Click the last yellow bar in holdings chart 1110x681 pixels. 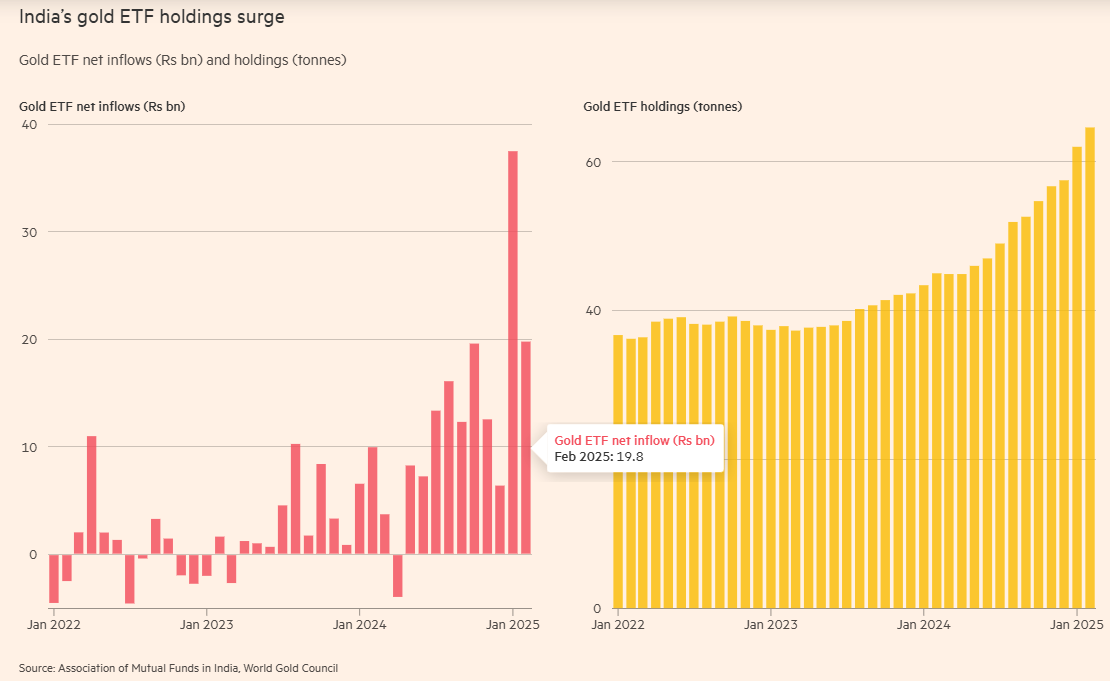click(x=1090, y=368)
